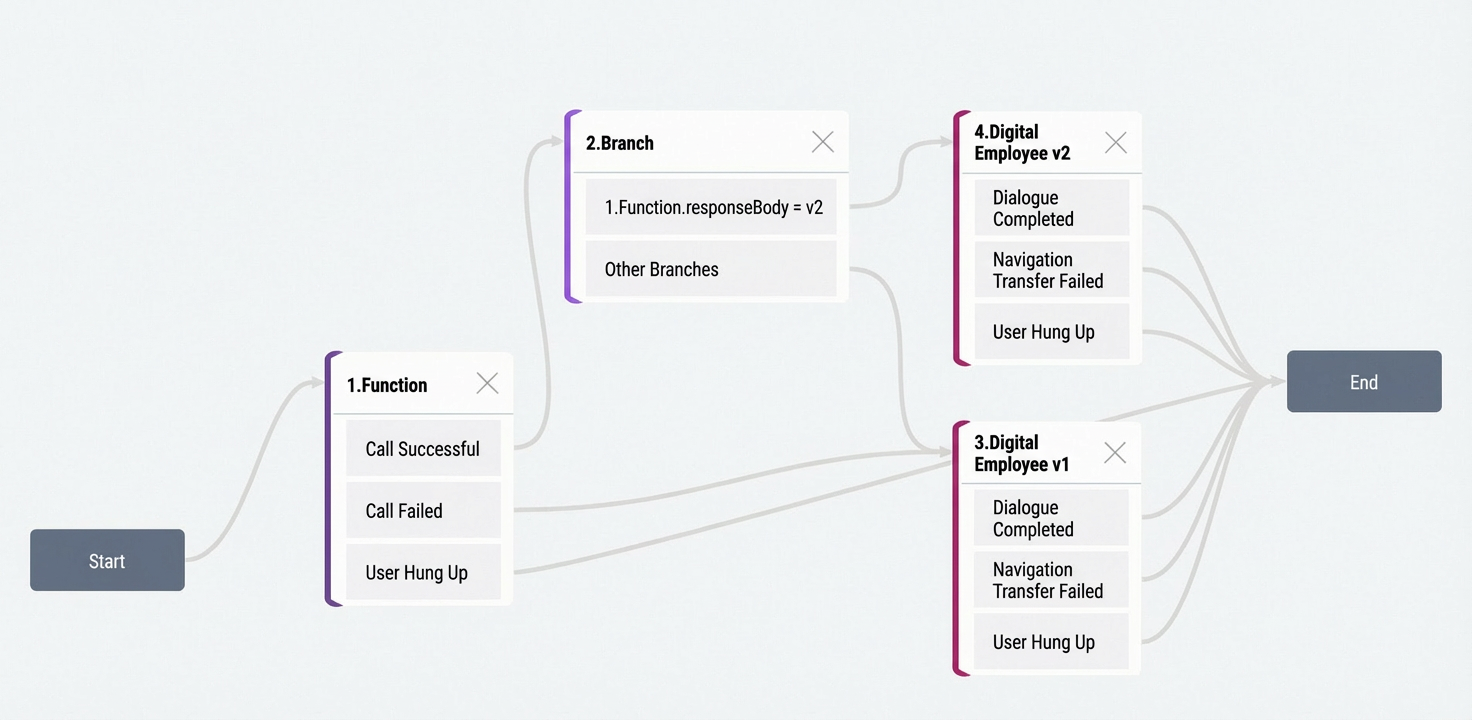Select the Other Branches condition
1472x720 pixels.
point(711,269)
